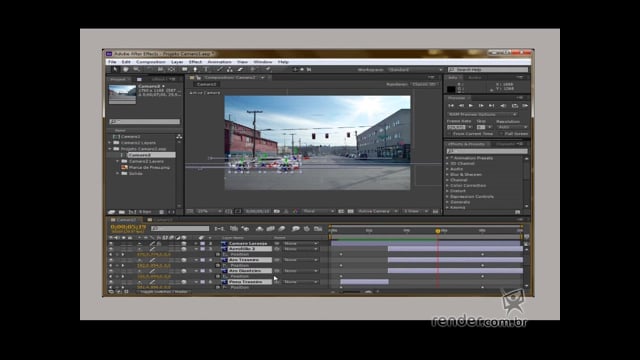Open the Composition menu

[x=151, y=62]
